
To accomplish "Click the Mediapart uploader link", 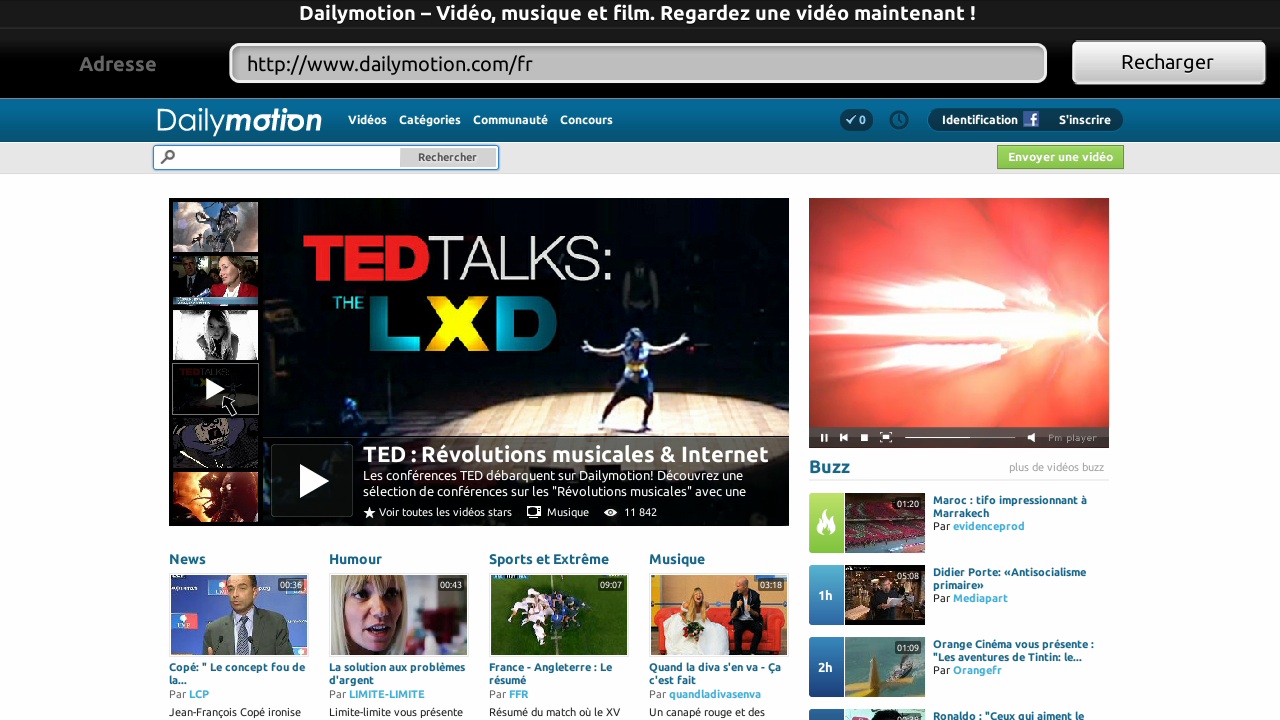I will coord(980,598).
